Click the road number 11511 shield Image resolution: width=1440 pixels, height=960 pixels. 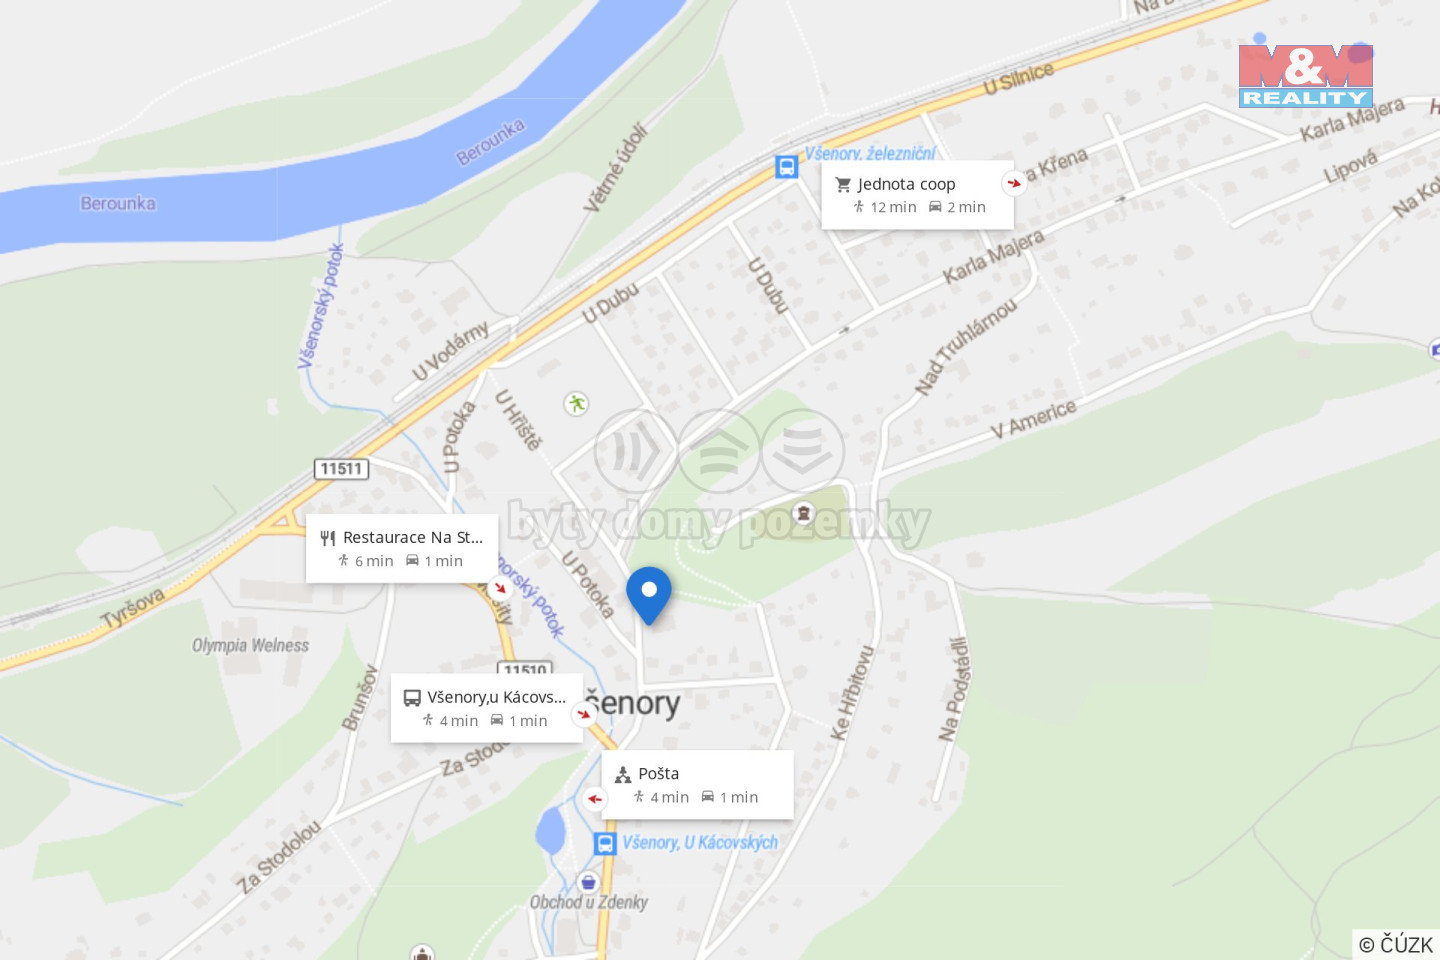(x=341, y=468)
